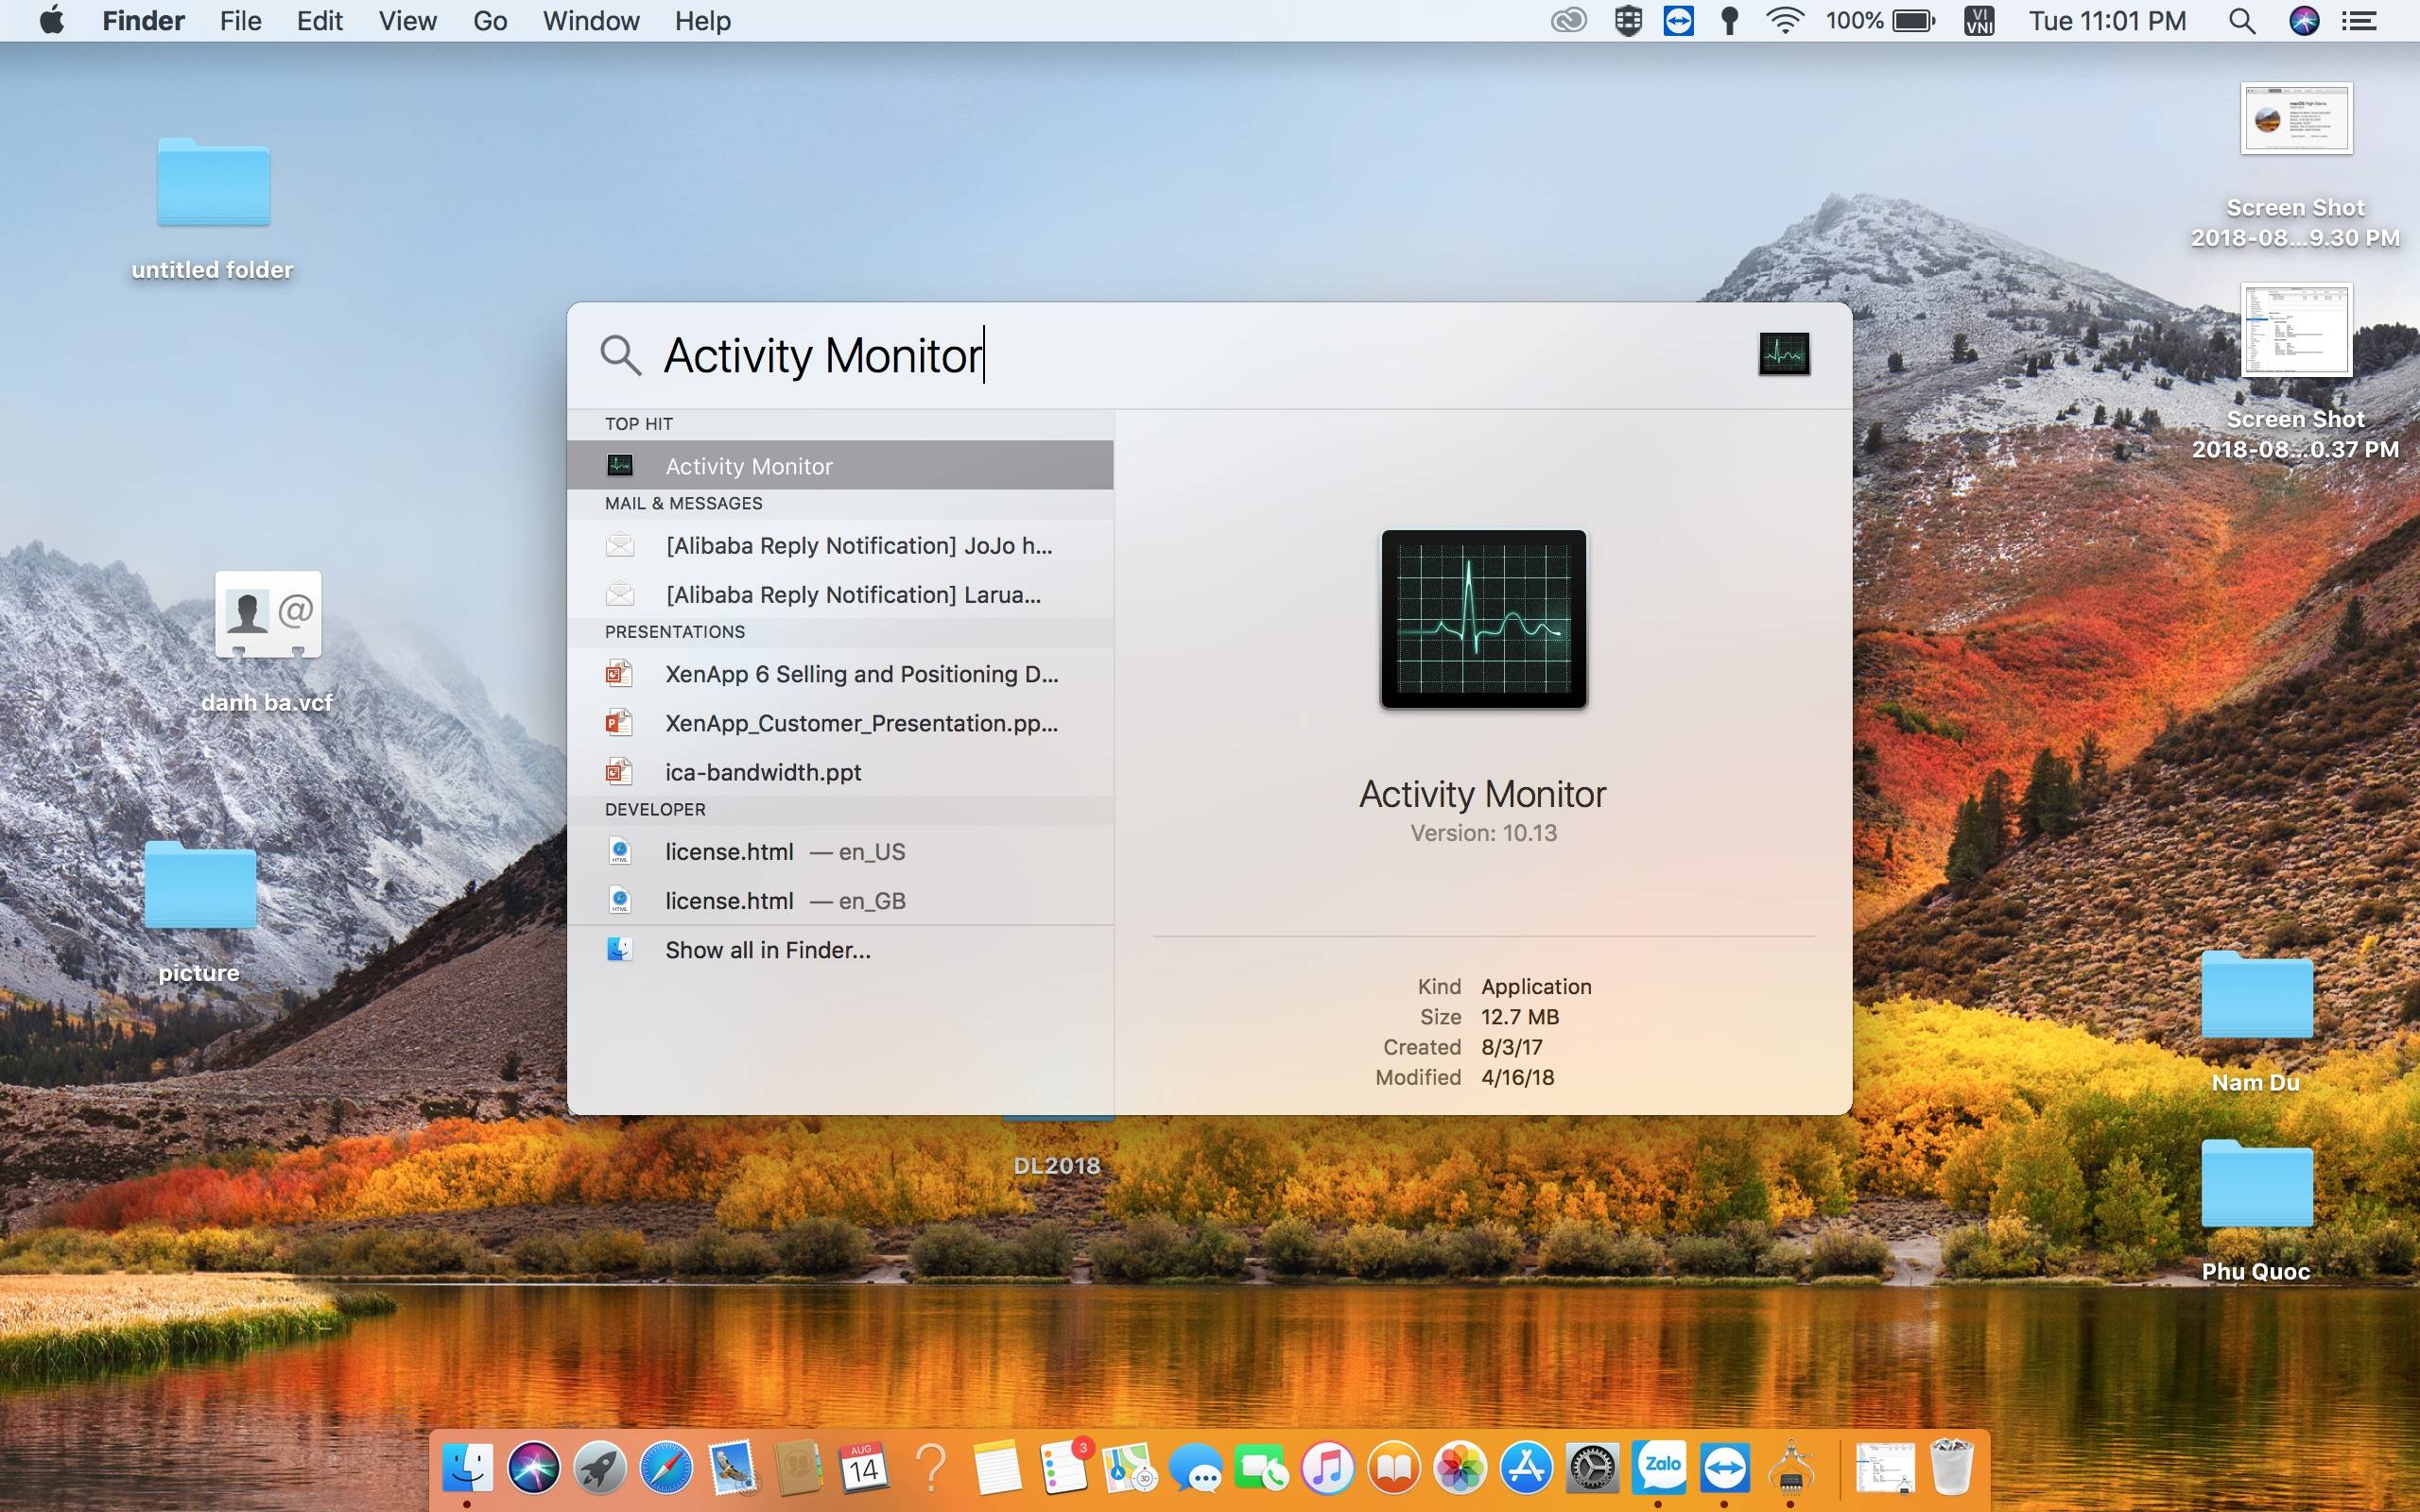Open App Store in Dock

1526,1467
